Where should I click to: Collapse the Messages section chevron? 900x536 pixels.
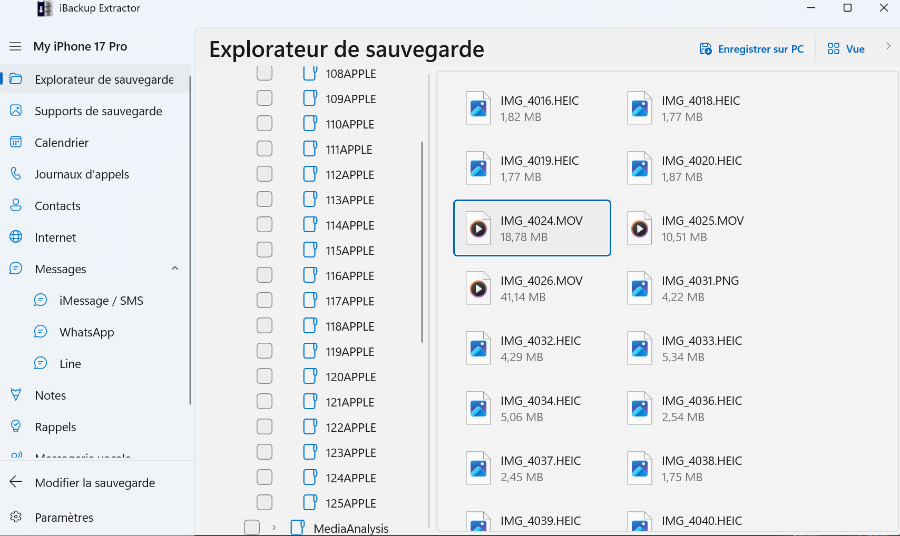pos(175,269)
